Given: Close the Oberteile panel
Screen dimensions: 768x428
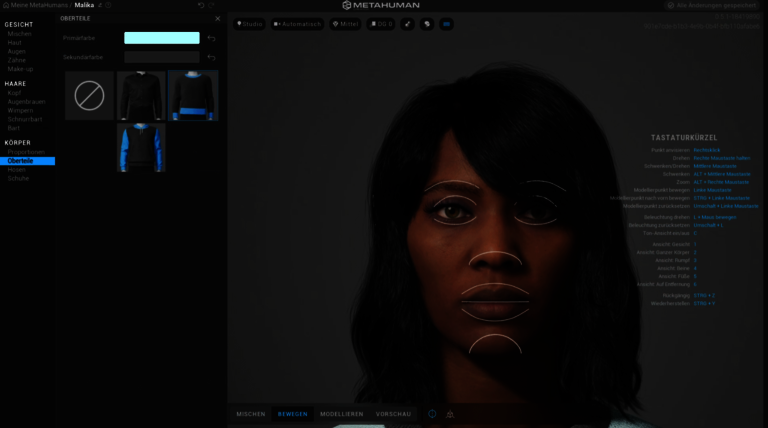Looking at the screenshot, I should [217, 19].
